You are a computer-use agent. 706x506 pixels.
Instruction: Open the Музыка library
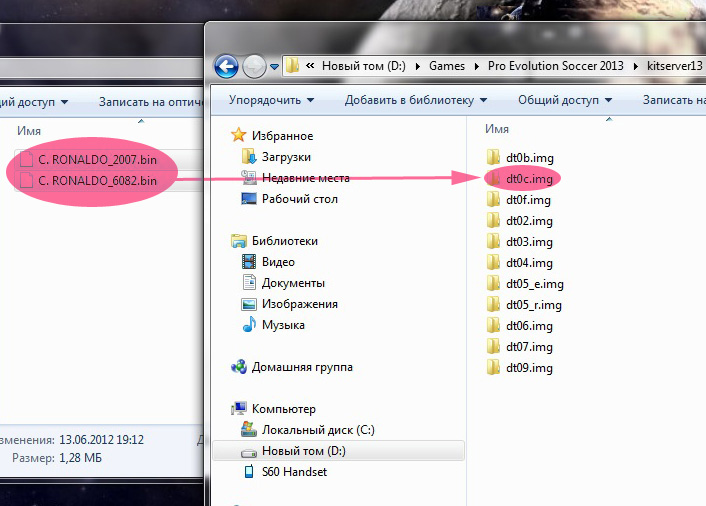(x=283, y=325)
